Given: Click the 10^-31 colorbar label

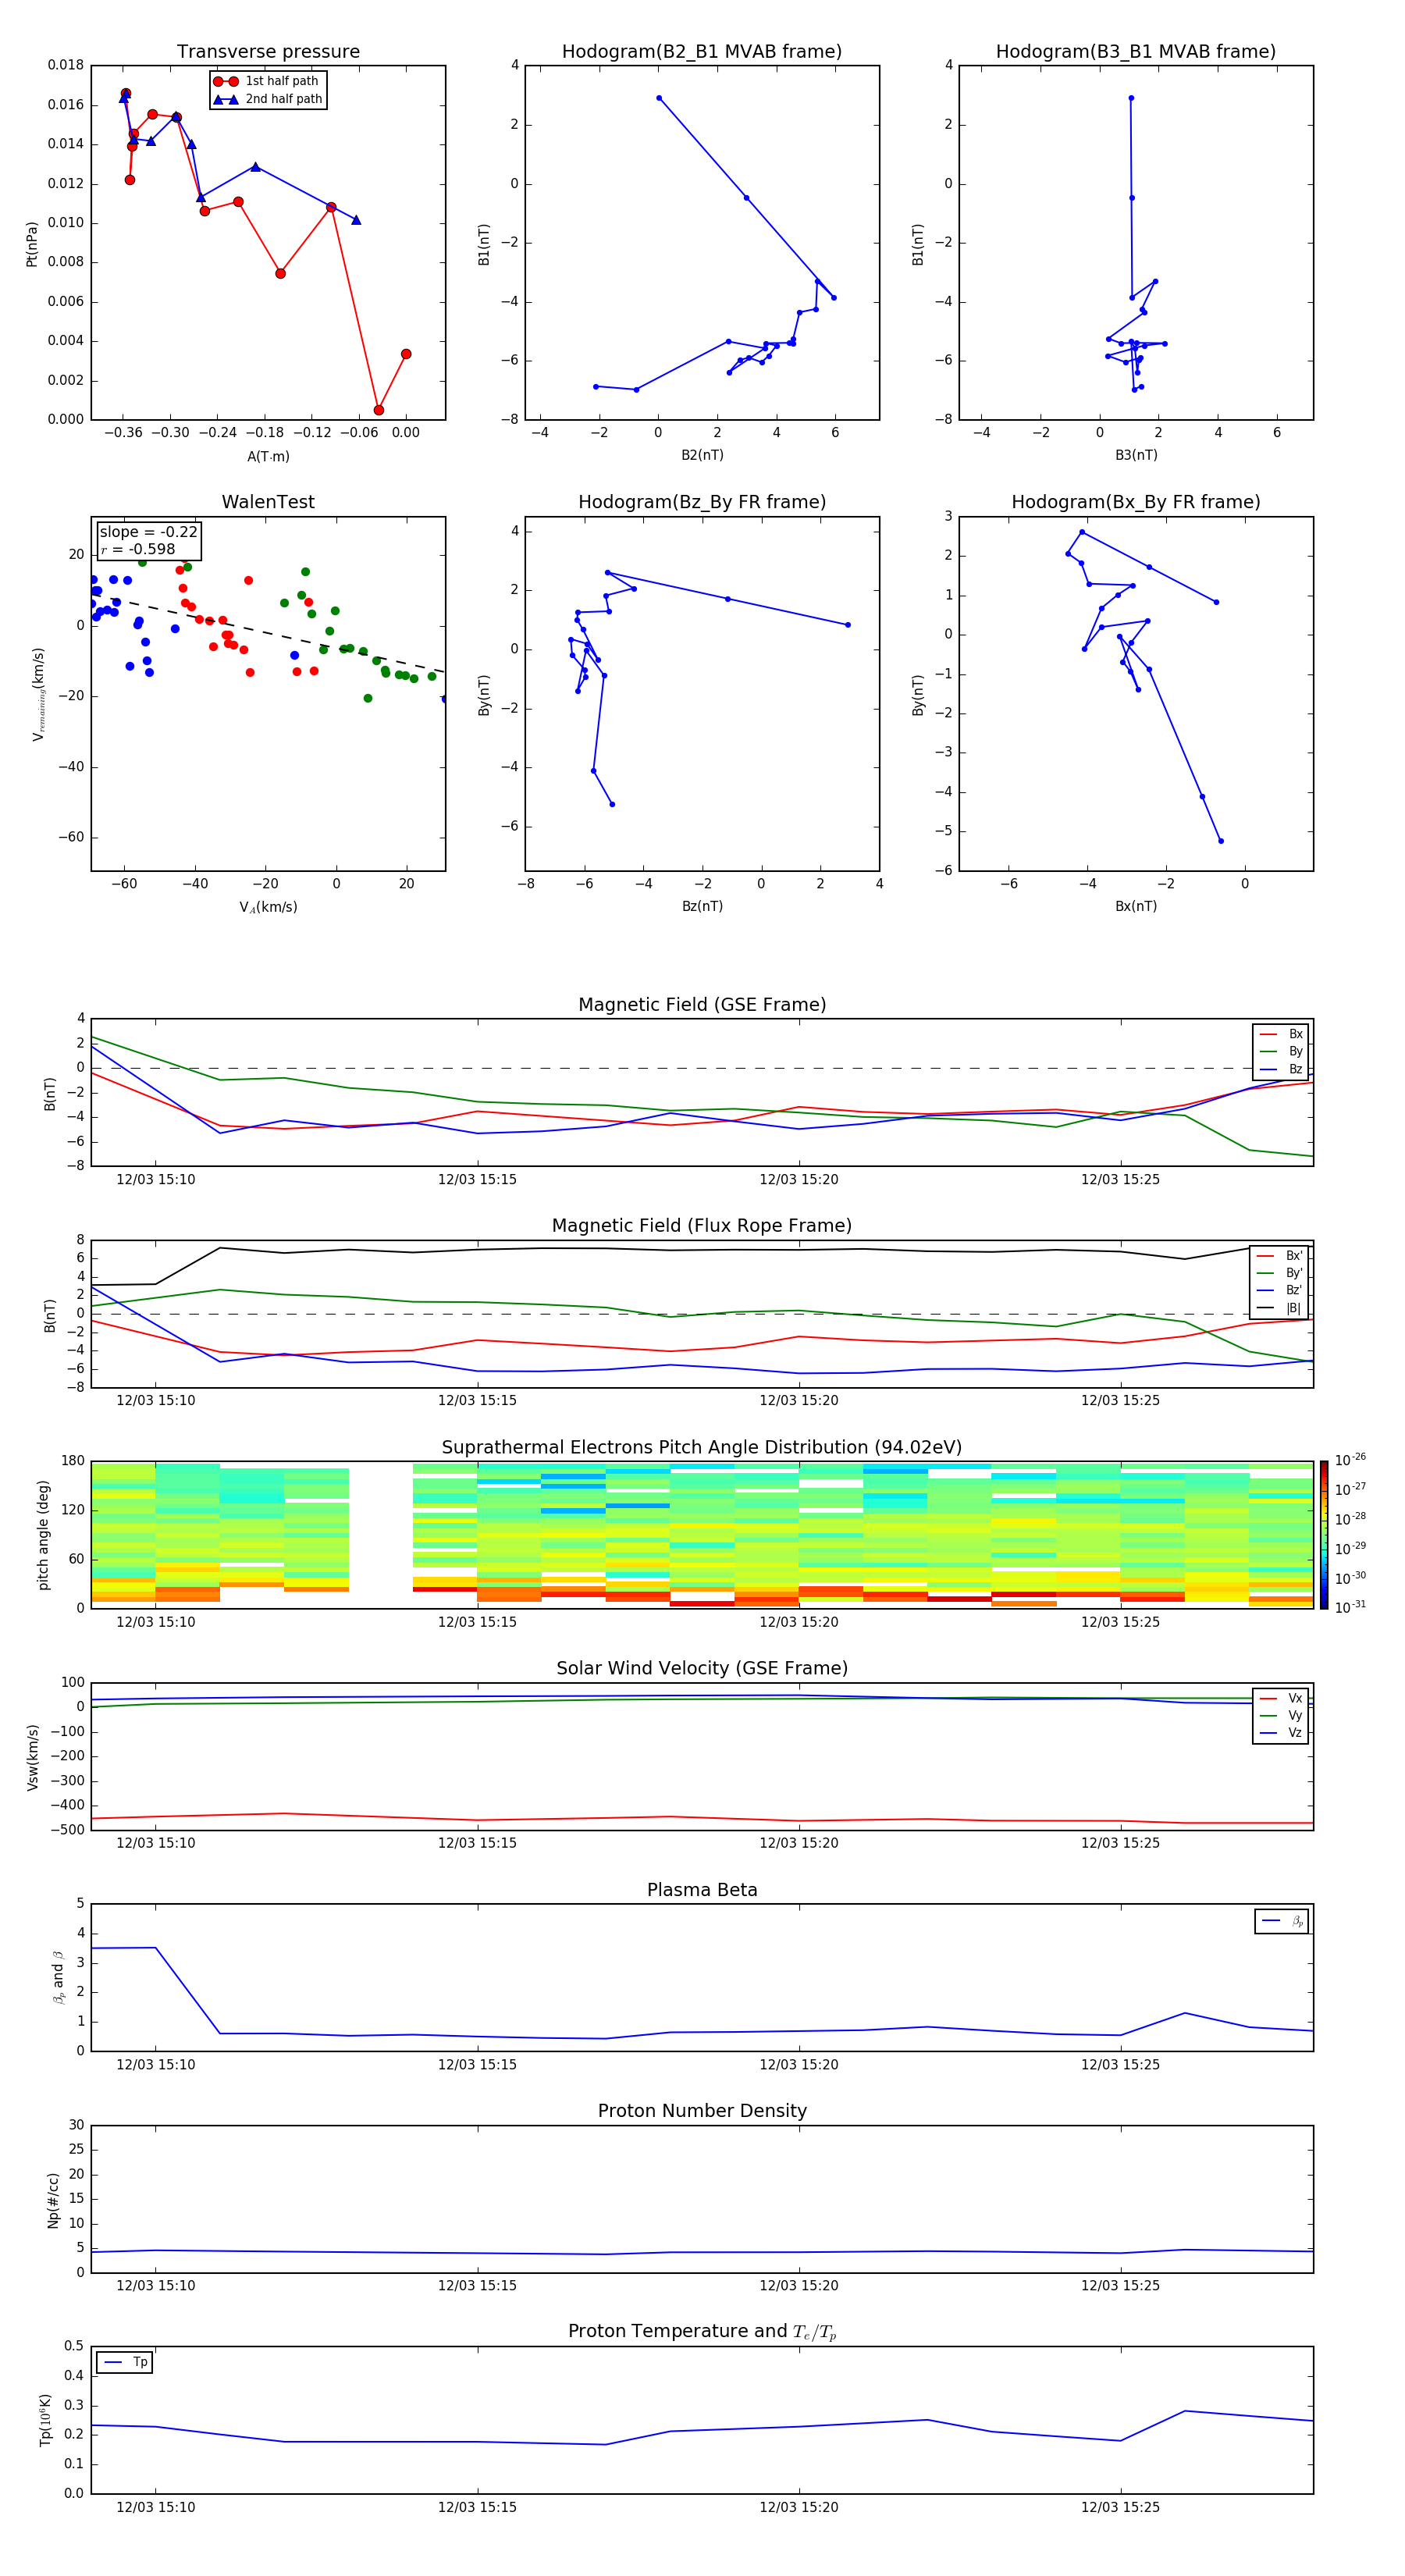Looking at the screenshot, I should click(x=1350, y=1607).
